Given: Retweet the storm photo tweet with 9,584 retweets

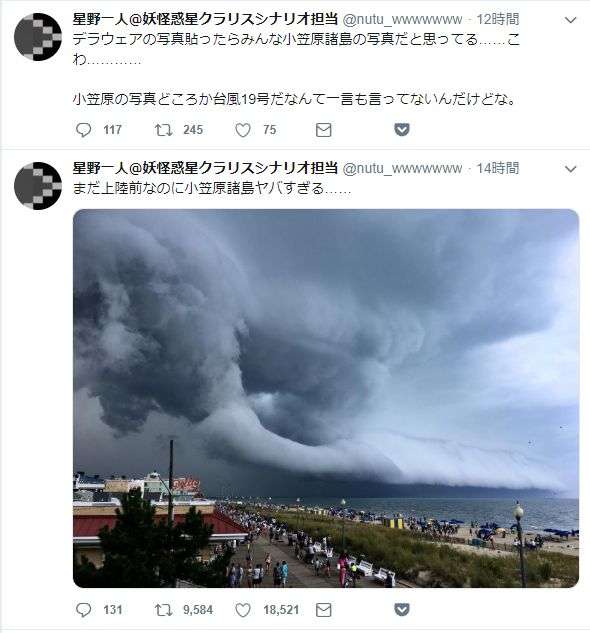Looking at the screenshot, I should tap(164, 610).
